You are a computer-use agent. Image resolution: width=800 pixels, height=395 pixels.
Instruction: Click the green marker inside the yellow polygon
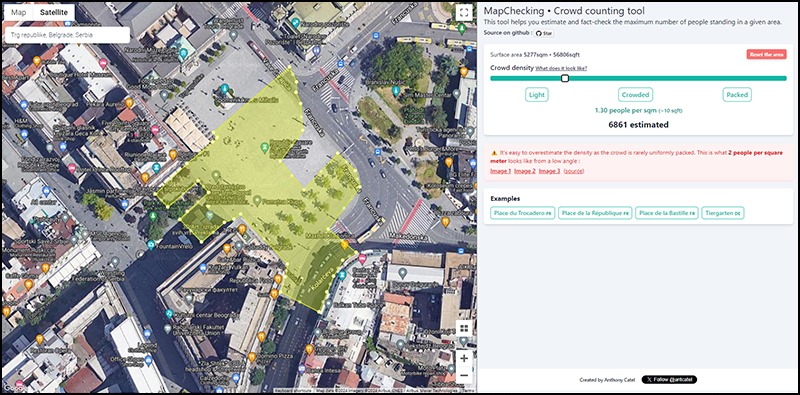coord(264,148)
